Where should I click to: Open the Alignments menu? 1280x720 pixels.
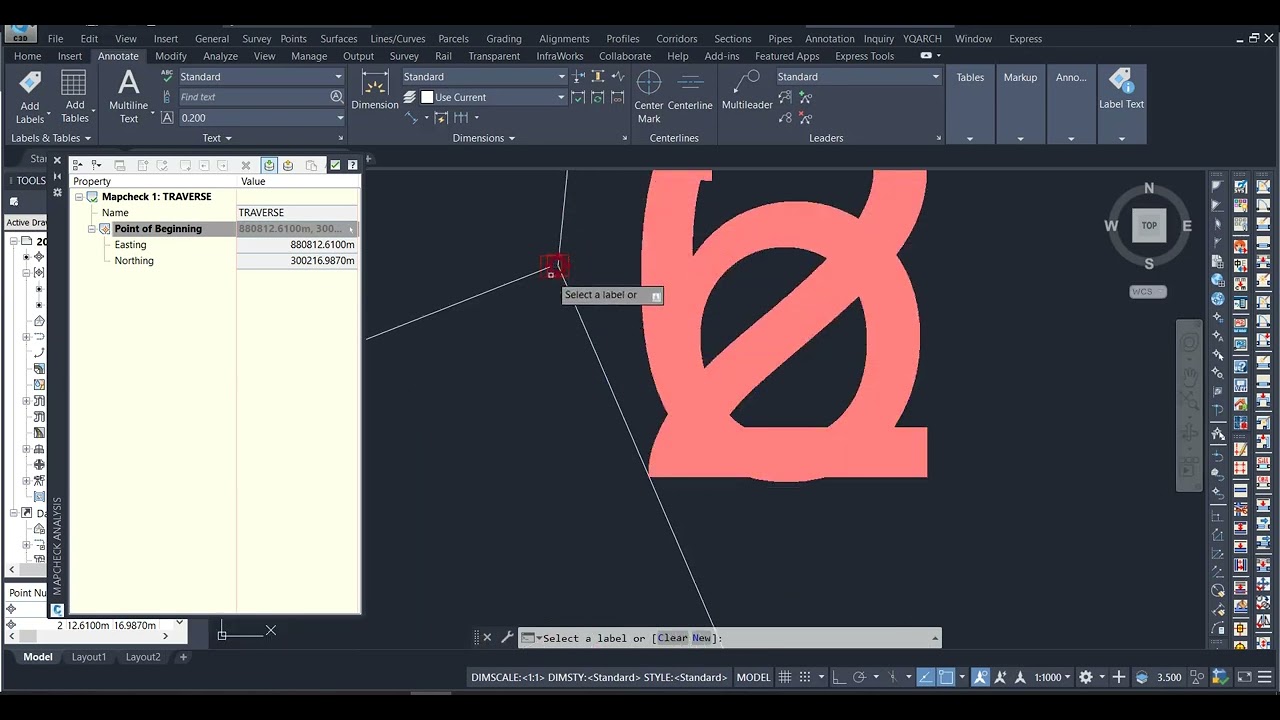563,39
